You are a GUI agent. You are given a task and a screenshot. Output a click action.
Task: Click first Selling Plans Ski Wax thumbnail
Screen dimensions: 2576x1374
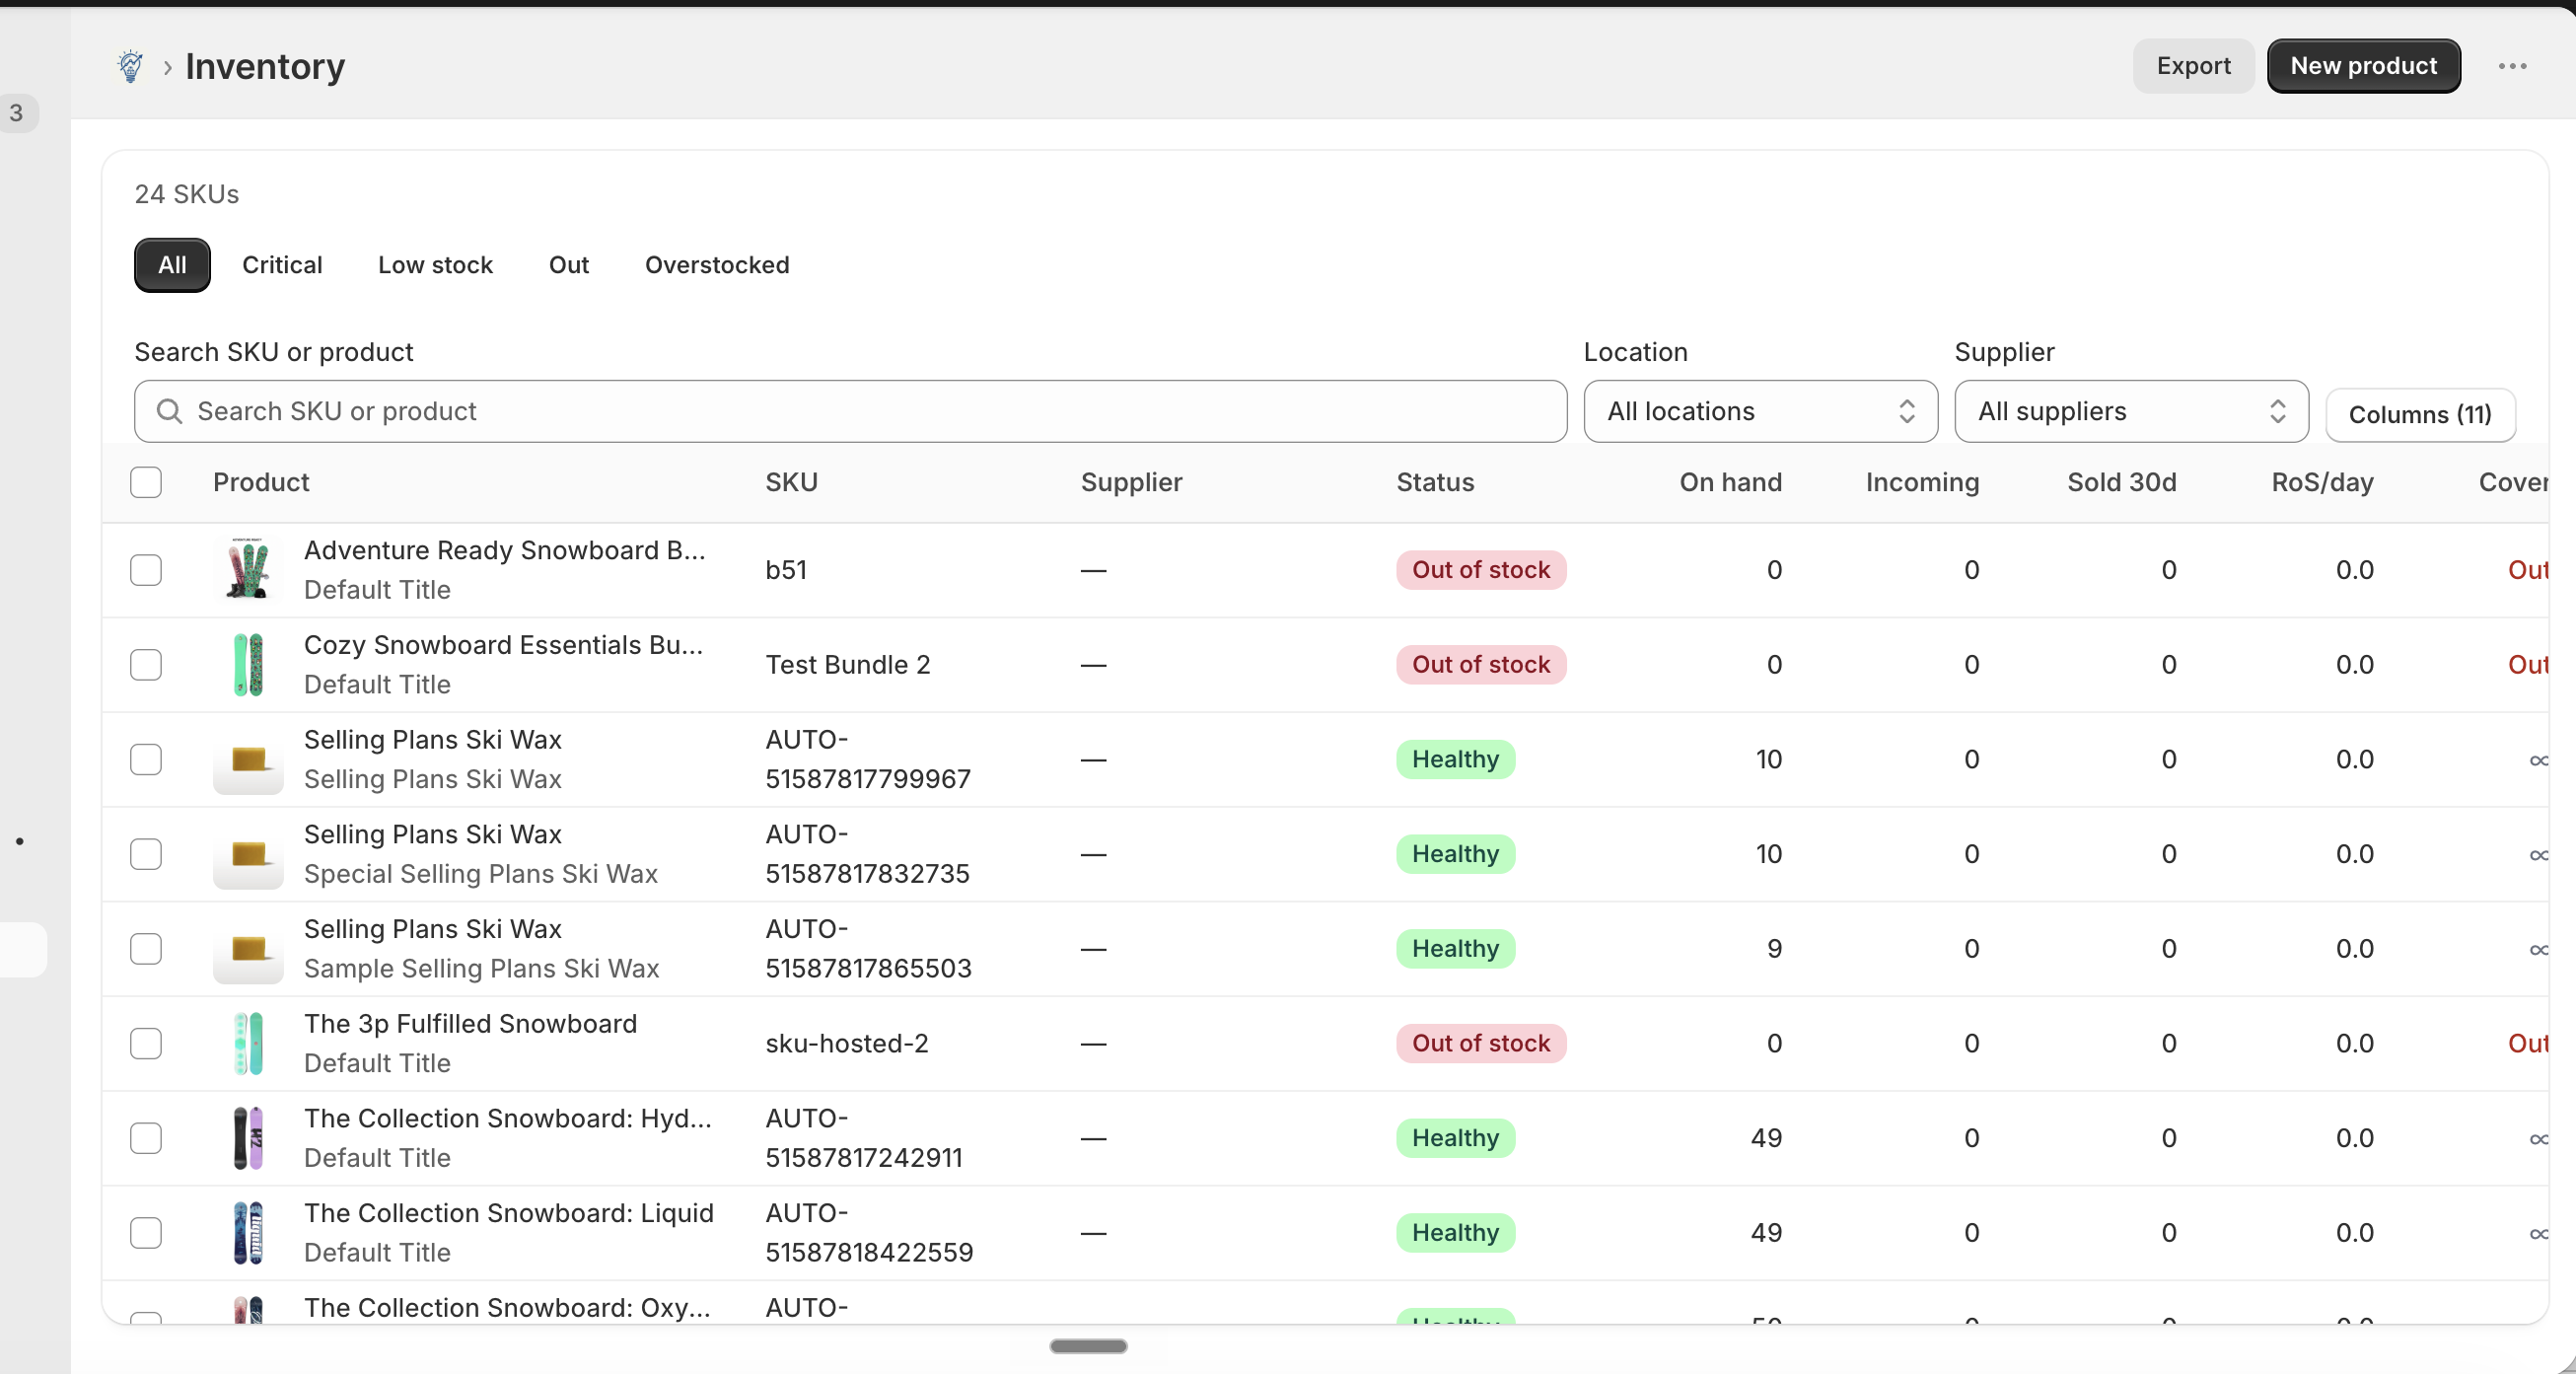click(248, 759)
